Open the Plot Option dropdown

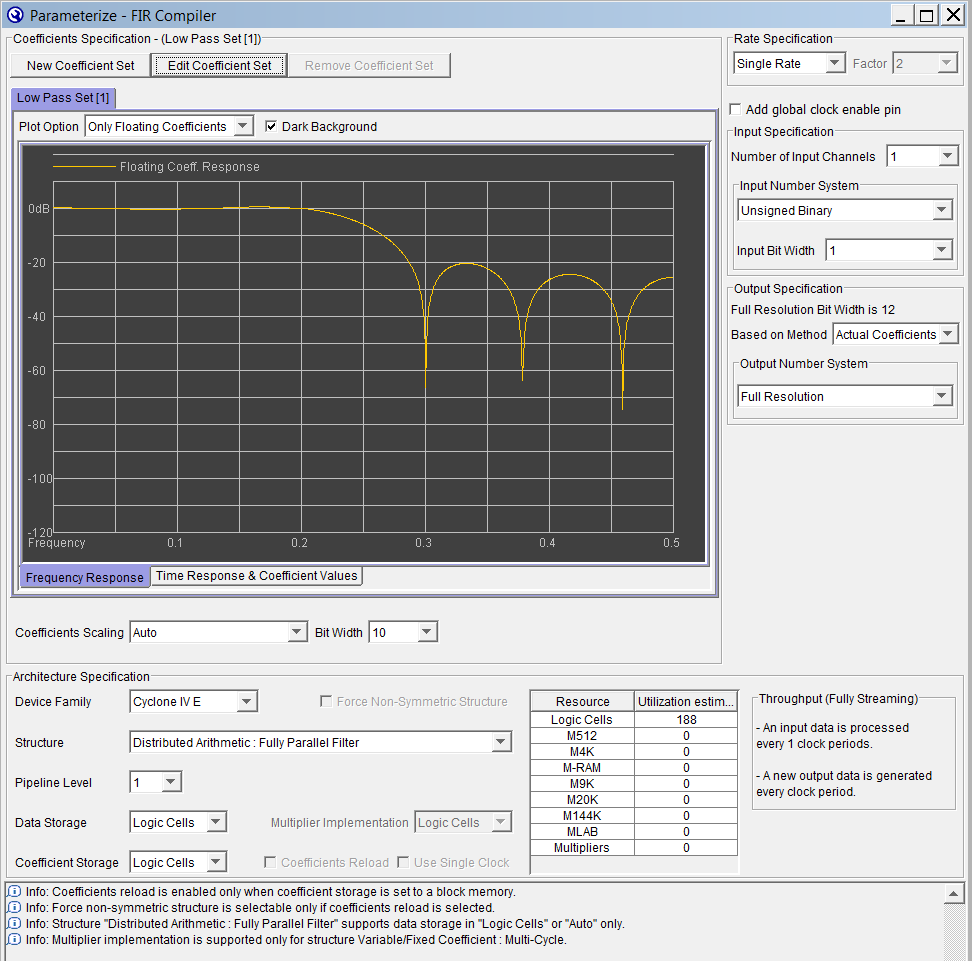(x=243, y=126)
